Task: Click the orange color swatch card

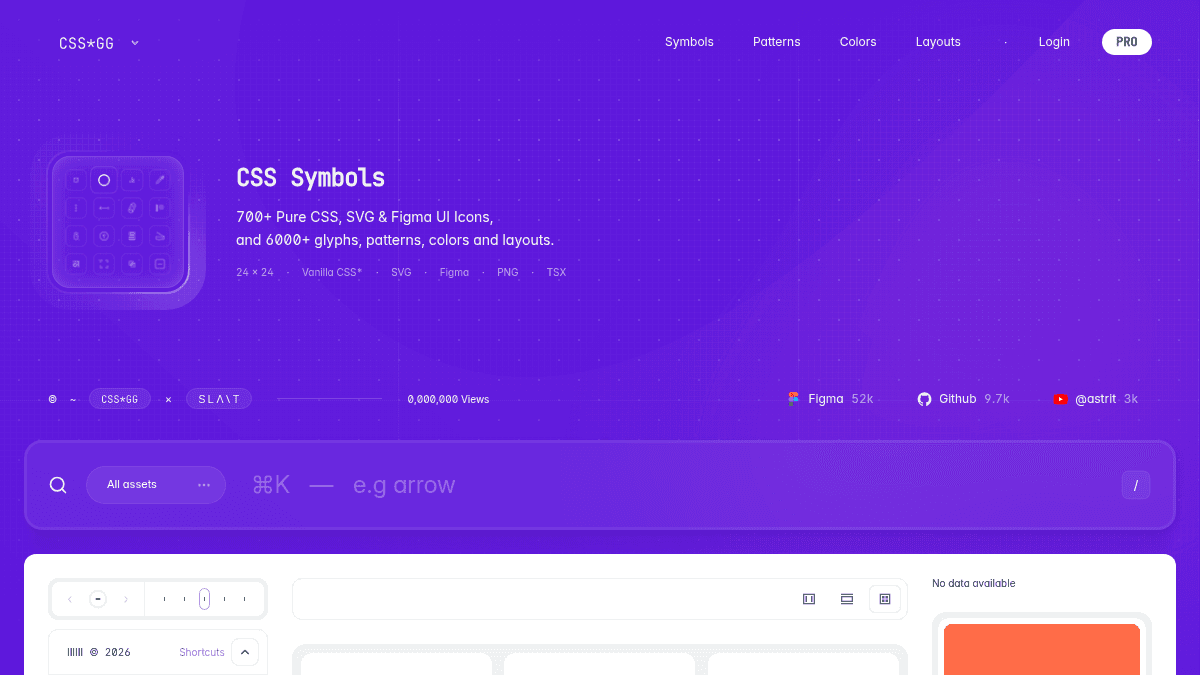Action: tap(1042, 649)
